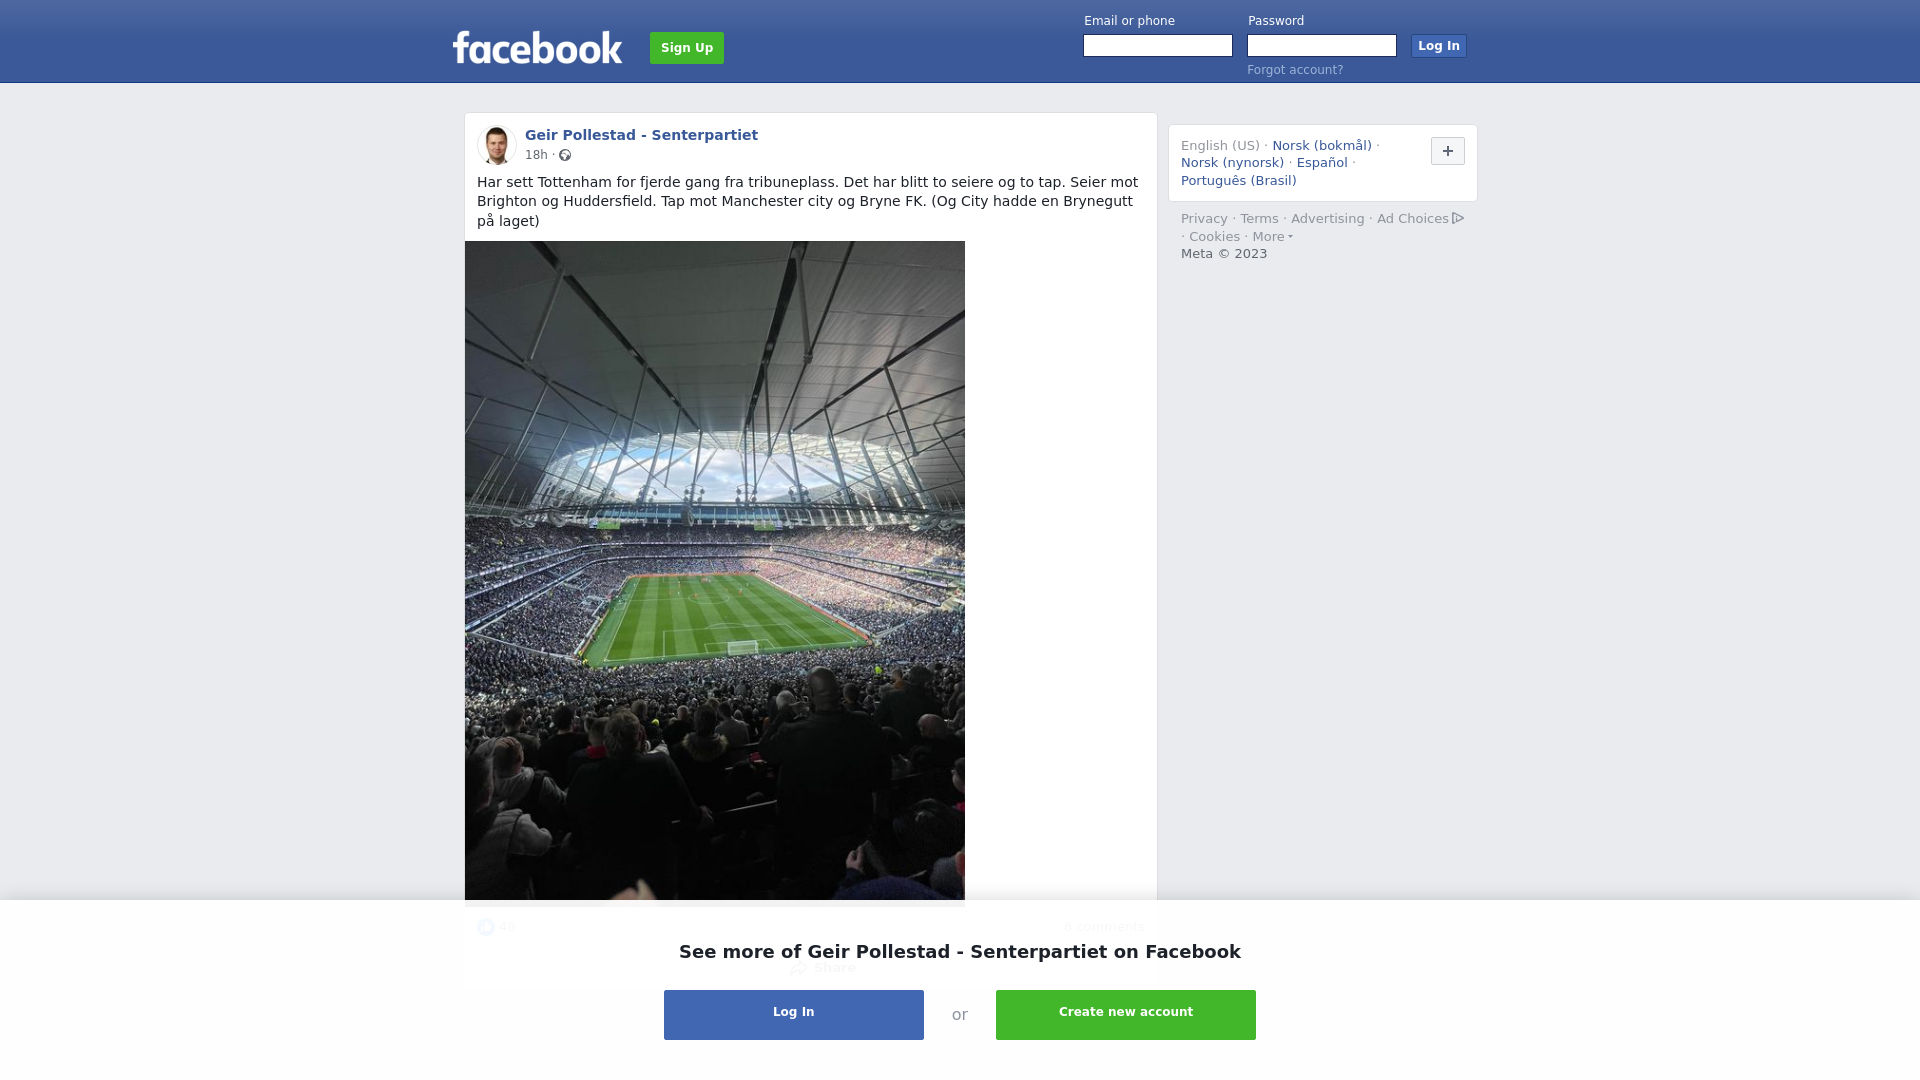Click the public globe privacy icon
The height and width of the screenshot is (1080, 1920).
[x=565, y=155]
